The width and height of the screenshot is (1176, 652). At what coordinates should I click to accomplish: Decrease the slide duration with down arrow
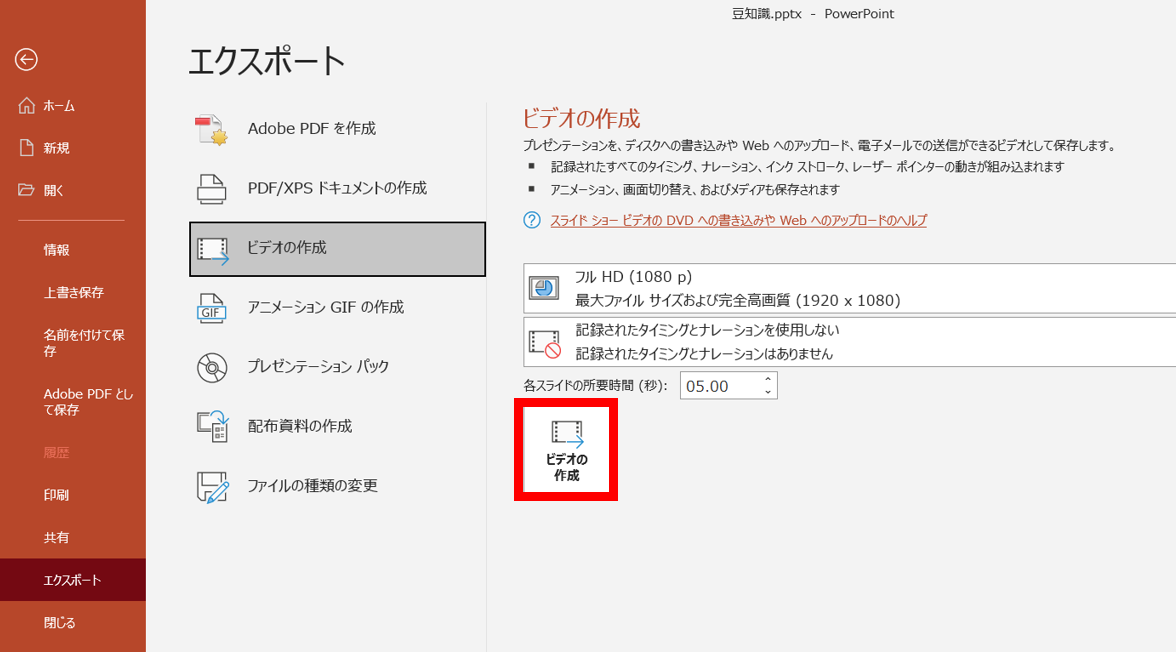pos(768,392)
